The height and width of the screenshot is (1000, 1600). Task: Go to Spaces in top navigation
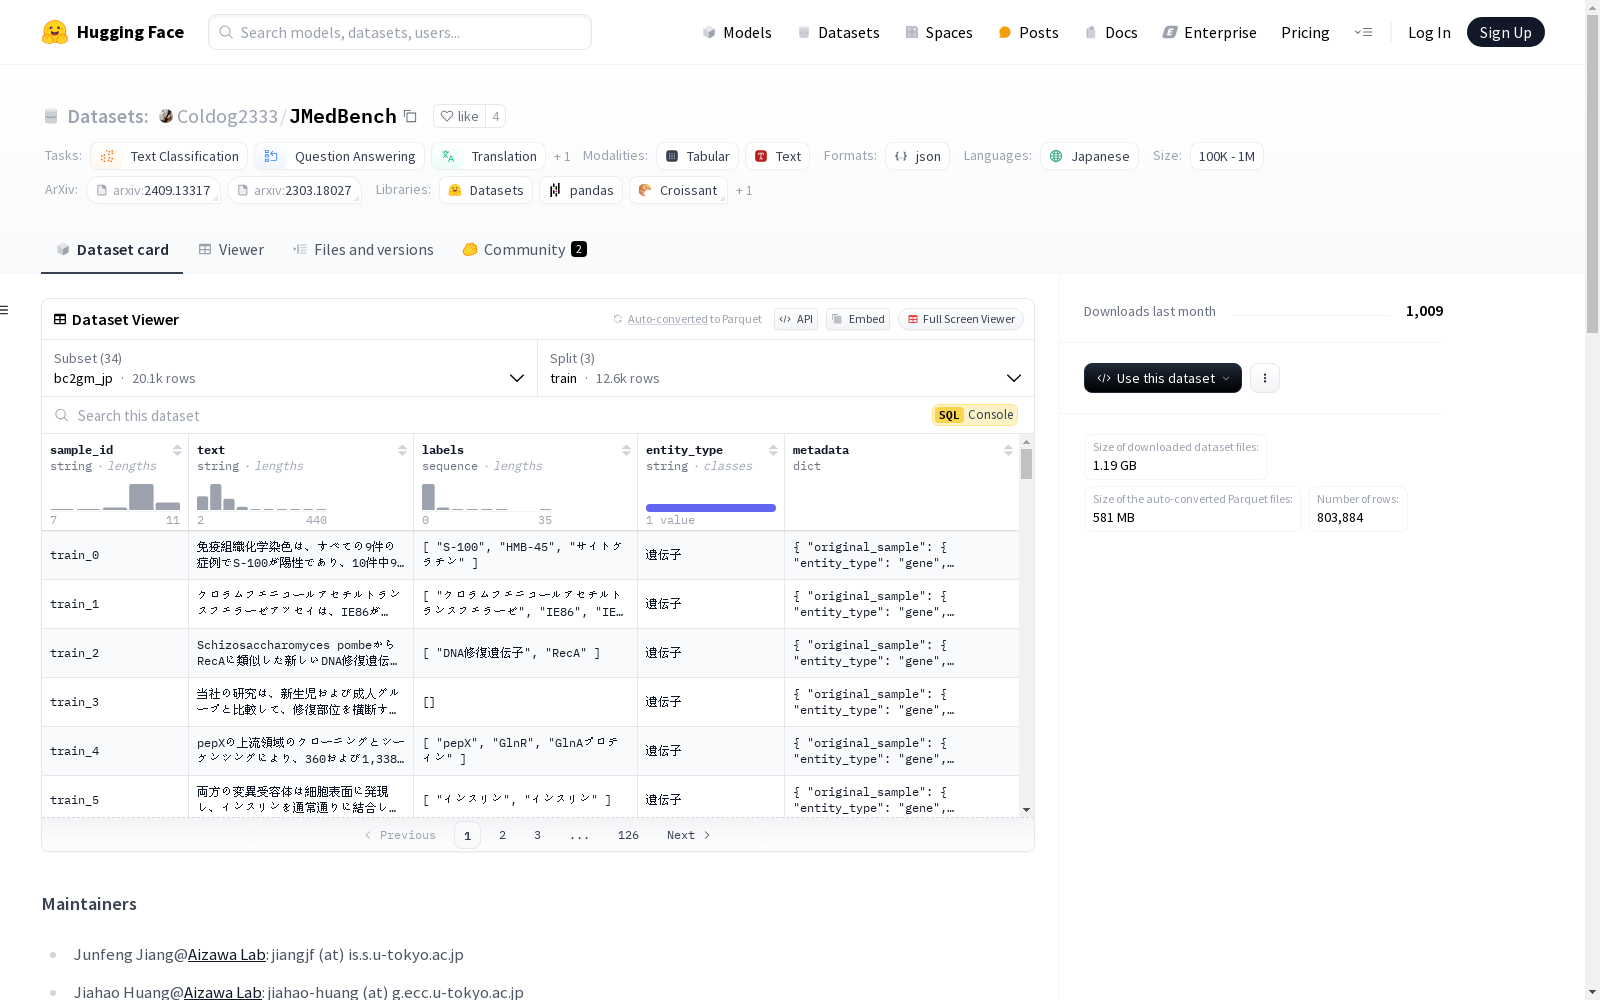pos(939,32)
